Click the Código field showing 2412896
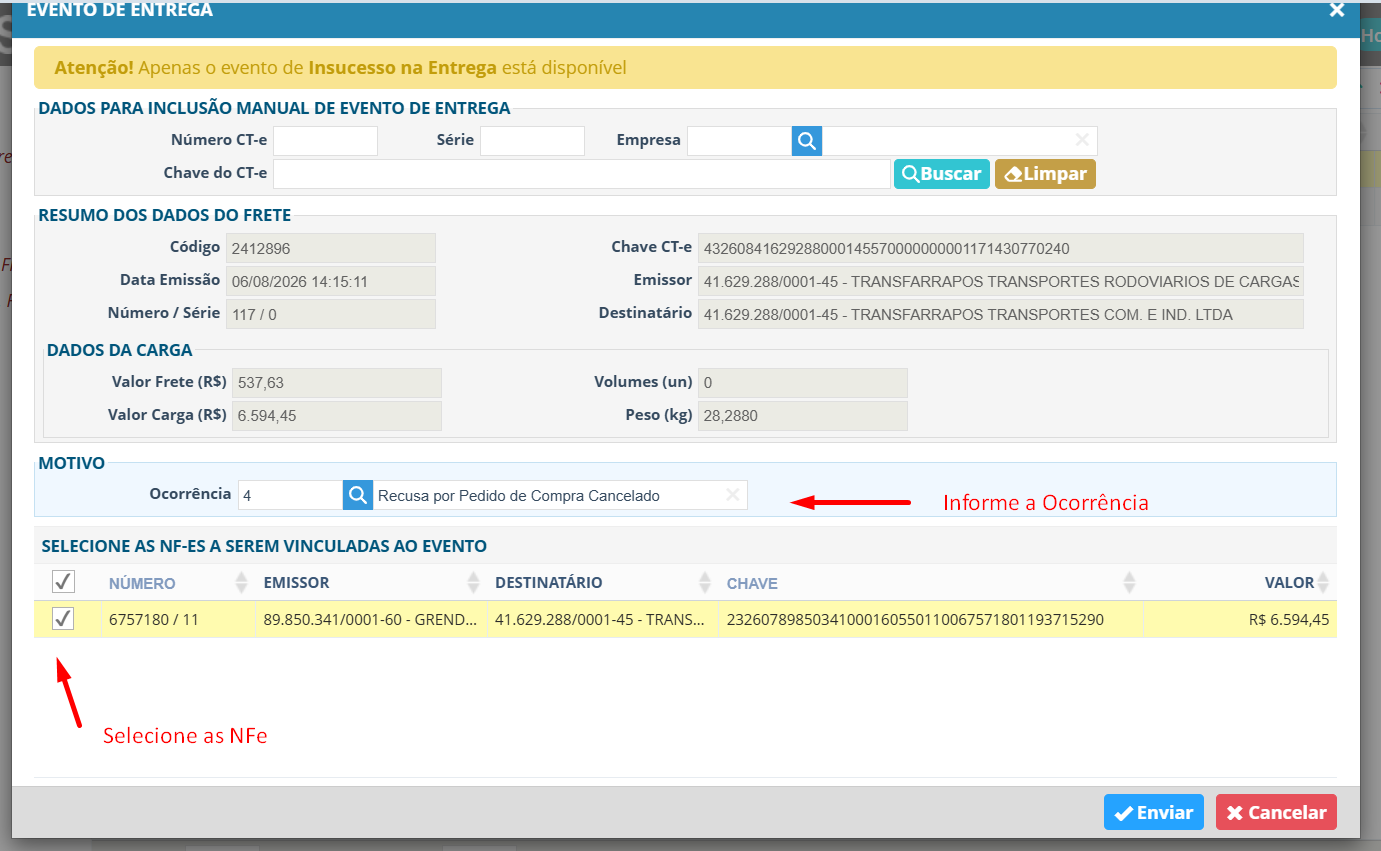 point(331,248)
